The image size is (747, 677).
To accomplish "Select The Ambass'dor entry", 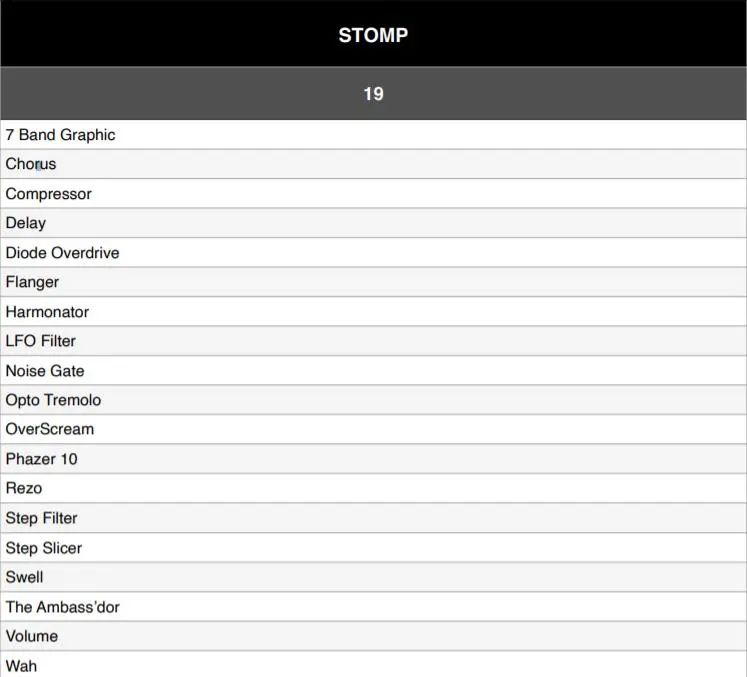I will click(62, 607).
